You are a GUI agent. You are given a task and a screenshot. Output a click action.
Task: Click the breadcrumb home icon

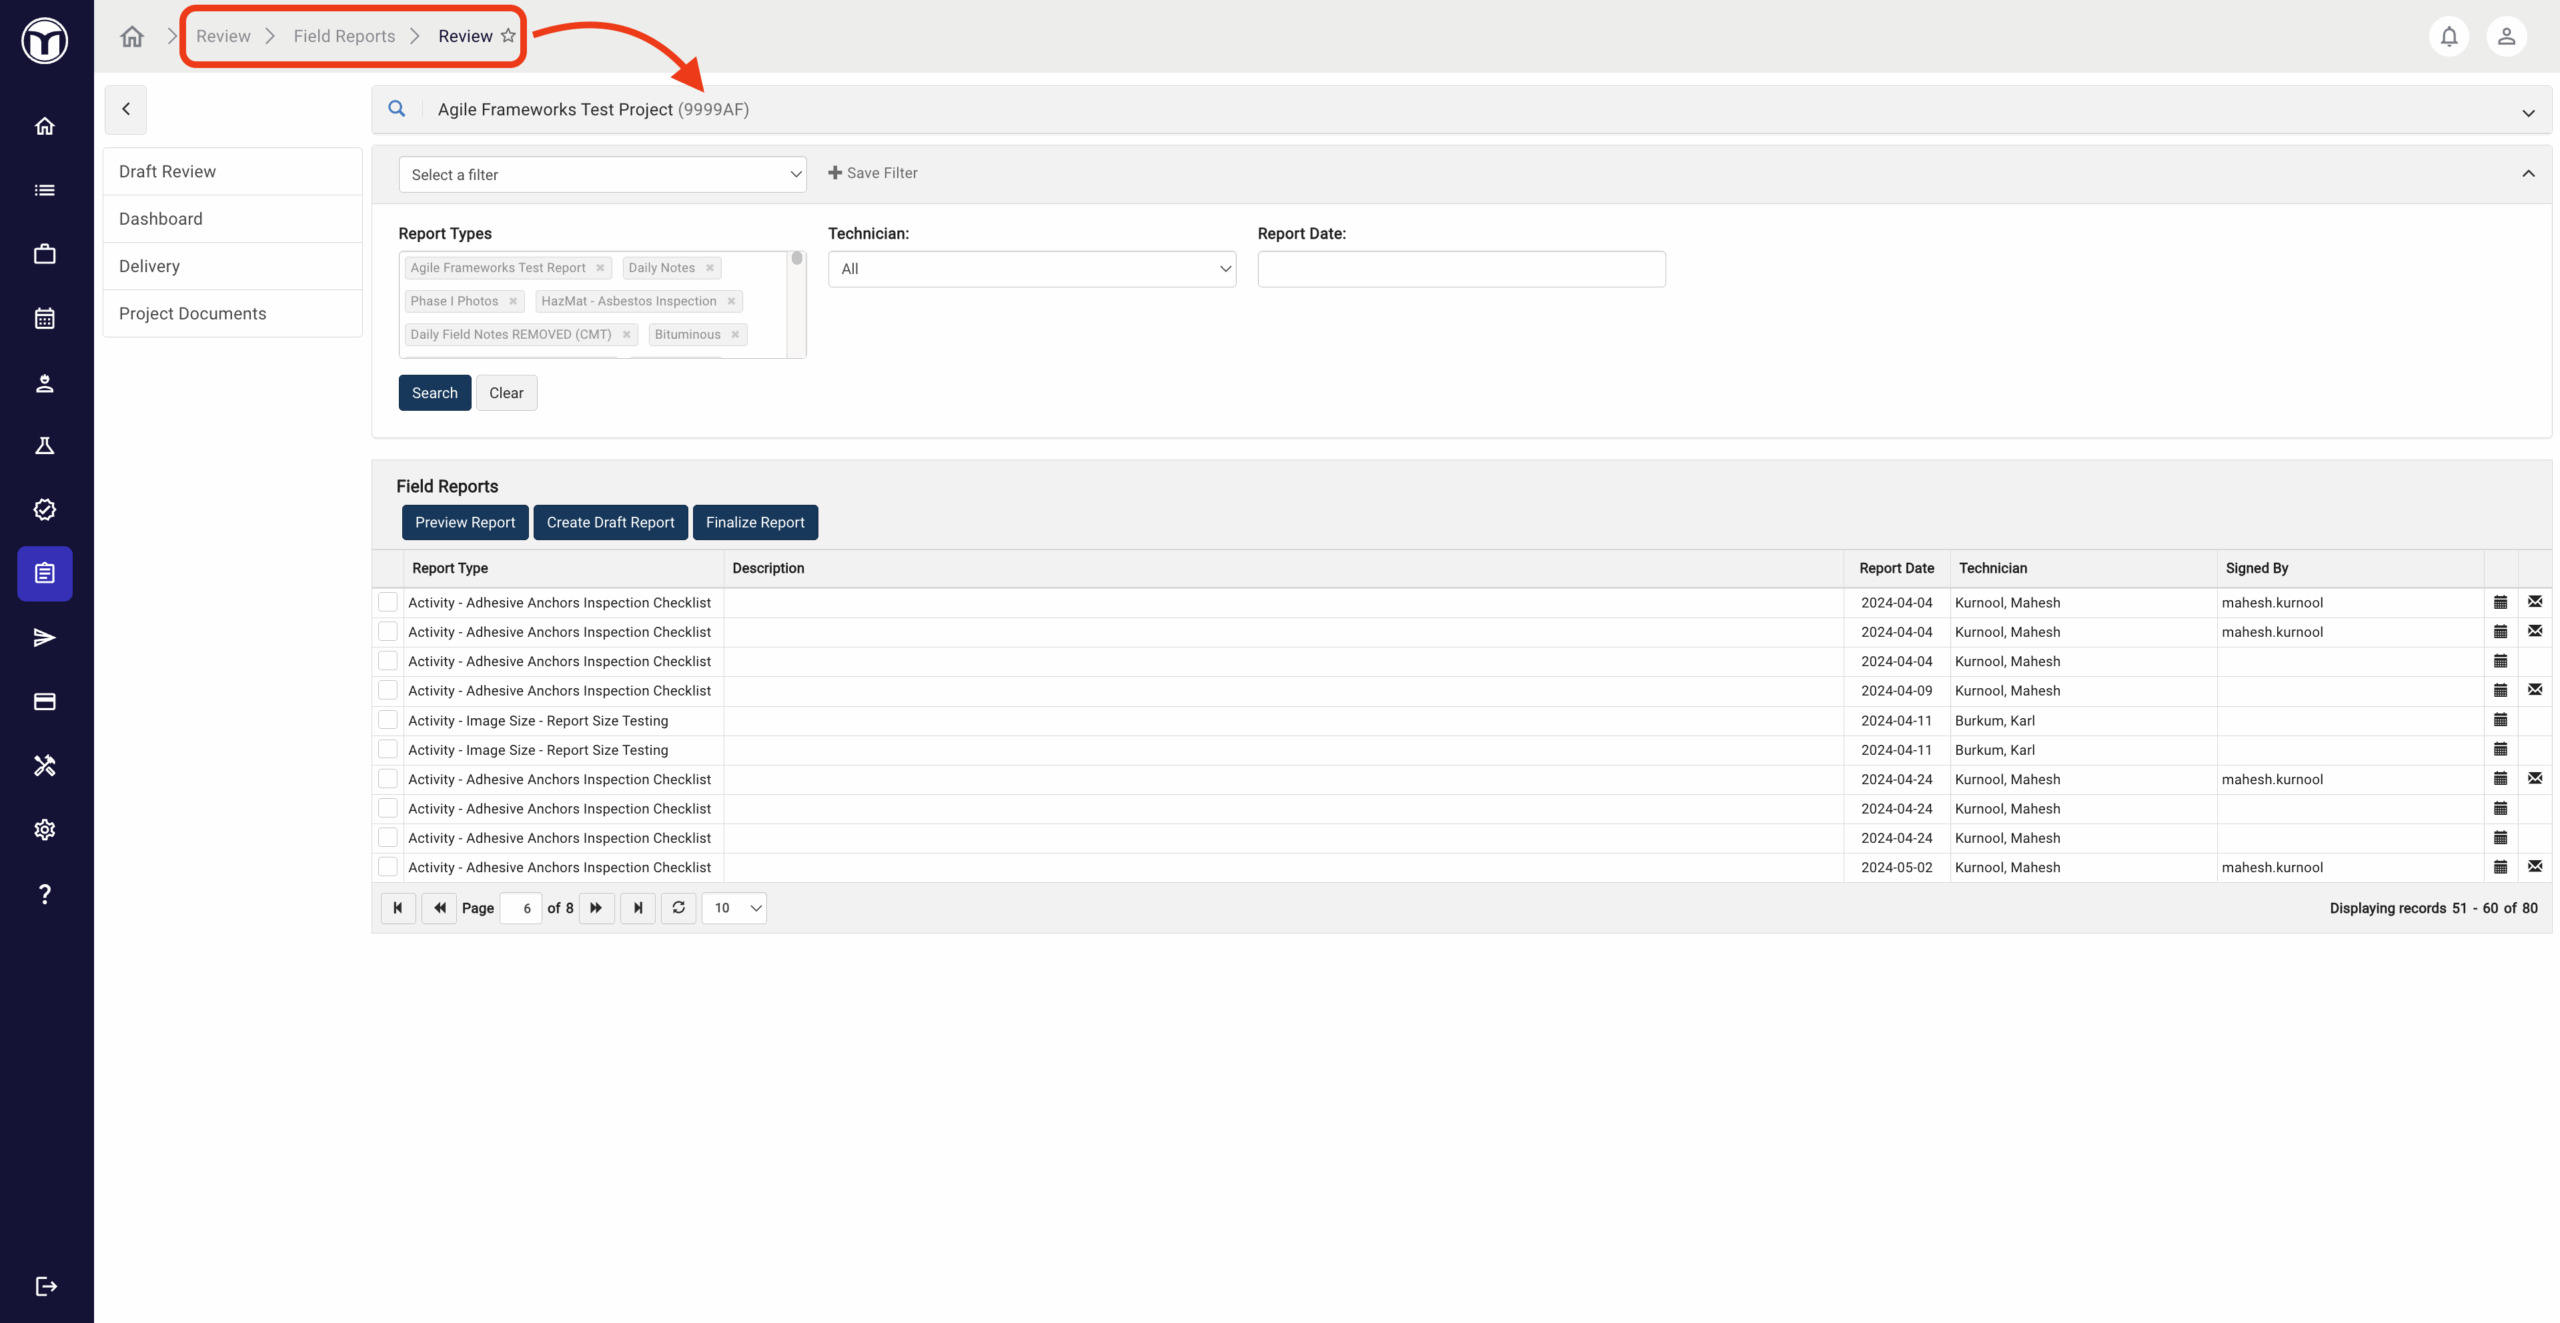click(x=132, y=37)
